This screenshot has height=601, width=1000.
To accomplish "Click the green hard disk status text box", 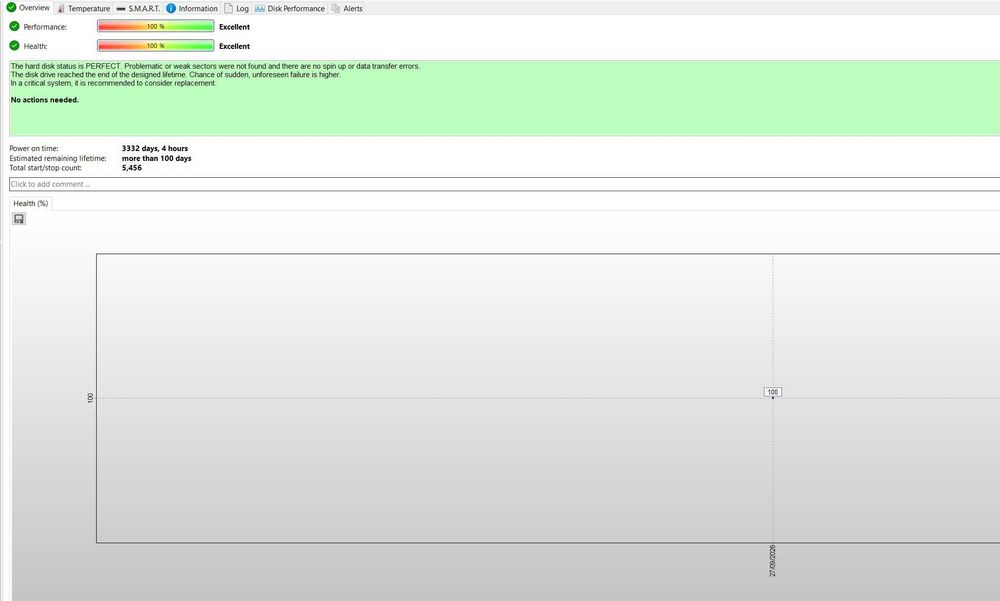I will 504,98.
